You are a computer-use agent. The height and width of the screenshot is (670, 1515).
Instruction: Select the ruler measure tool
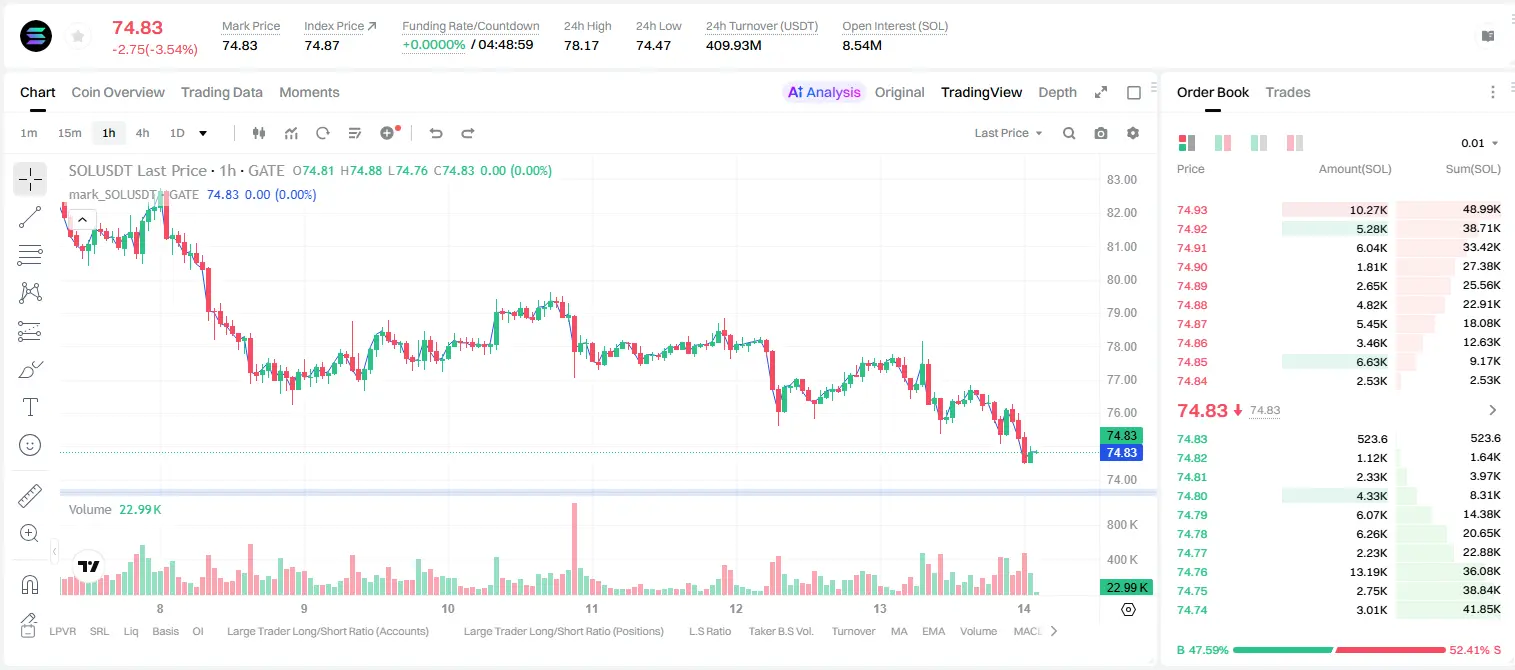pyautogui.click(x=30, y=495)
